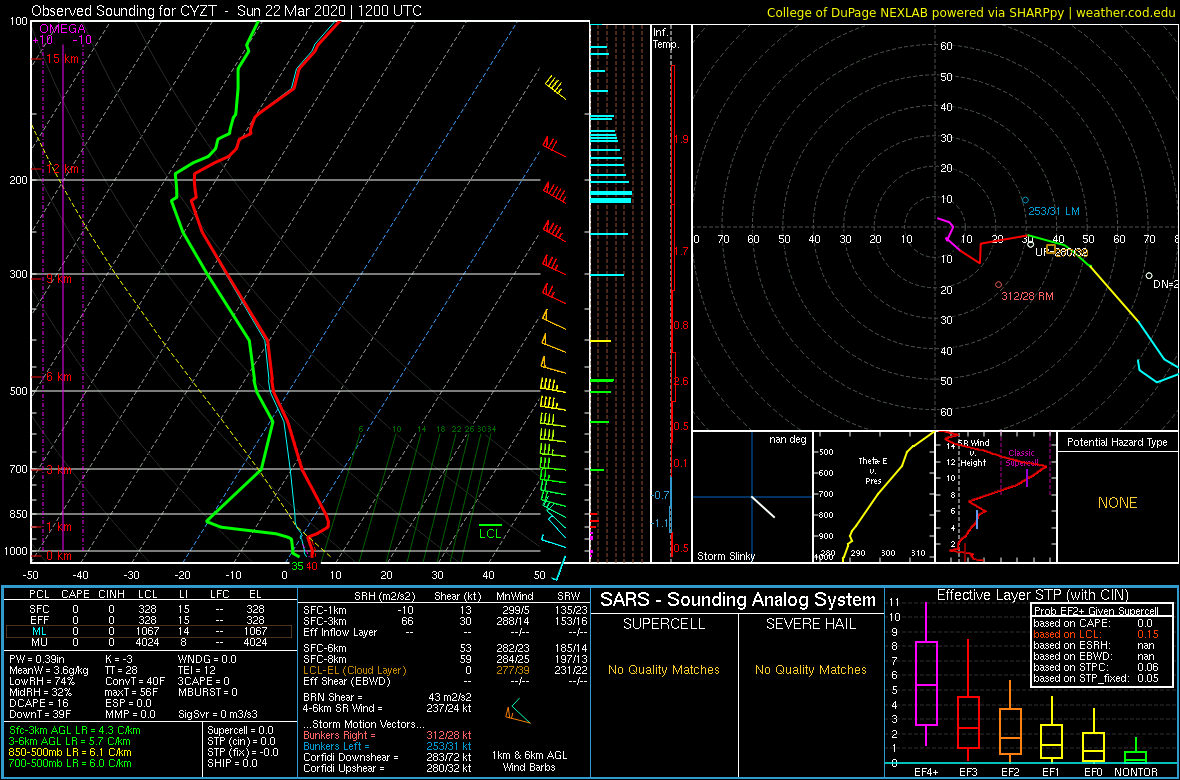This screenshot has height=780, width=1180.
Task: Click the red surface temperature value 40
Action: 312,566
